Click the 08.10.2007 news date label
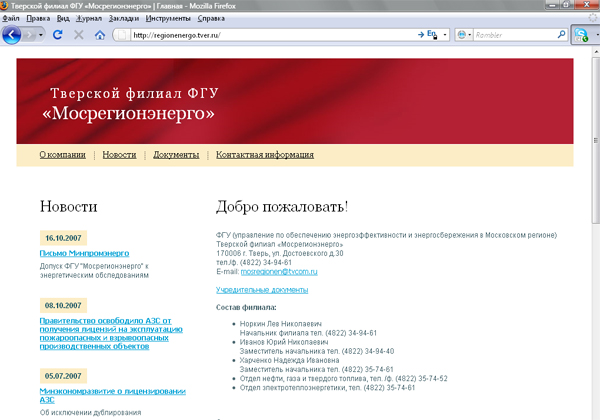The image size is (600, 420). pyautogui.click(x=63, y=305)
